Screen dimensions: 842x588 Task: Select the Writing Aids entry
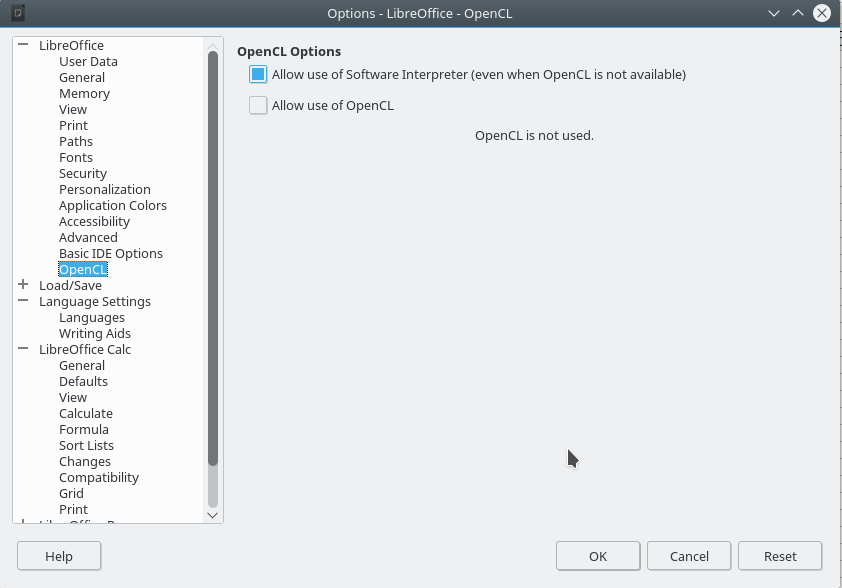95,333
